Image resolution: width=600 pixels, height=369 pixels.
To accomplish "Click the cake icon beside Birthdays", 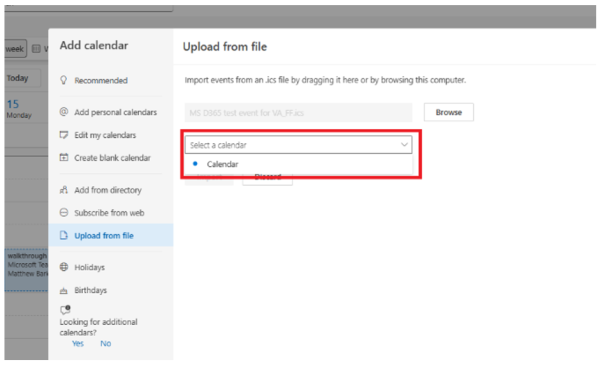I will tap(64, 291).
